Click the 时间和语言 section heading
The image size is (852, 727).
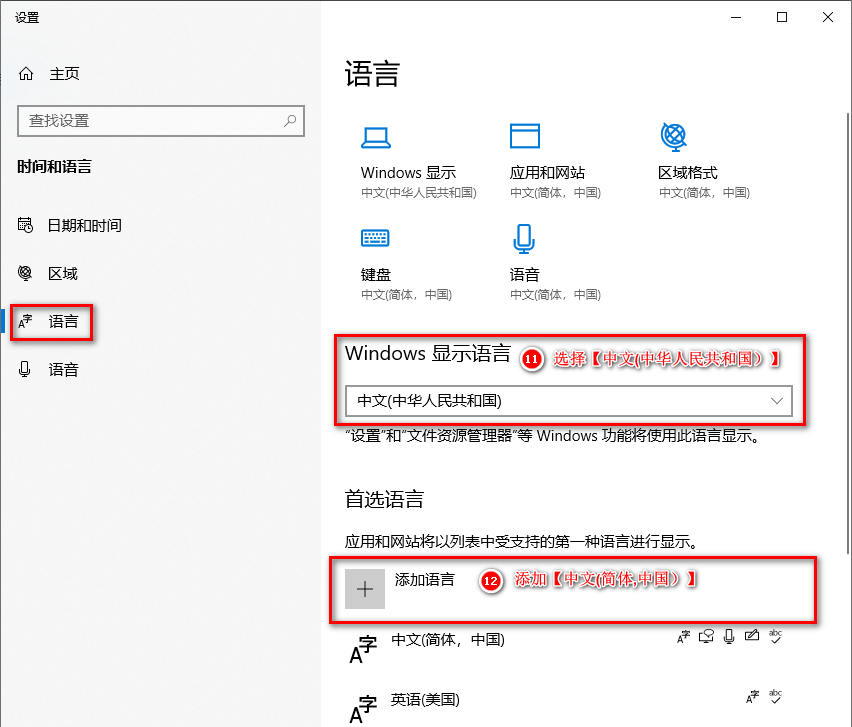(54, 166)
